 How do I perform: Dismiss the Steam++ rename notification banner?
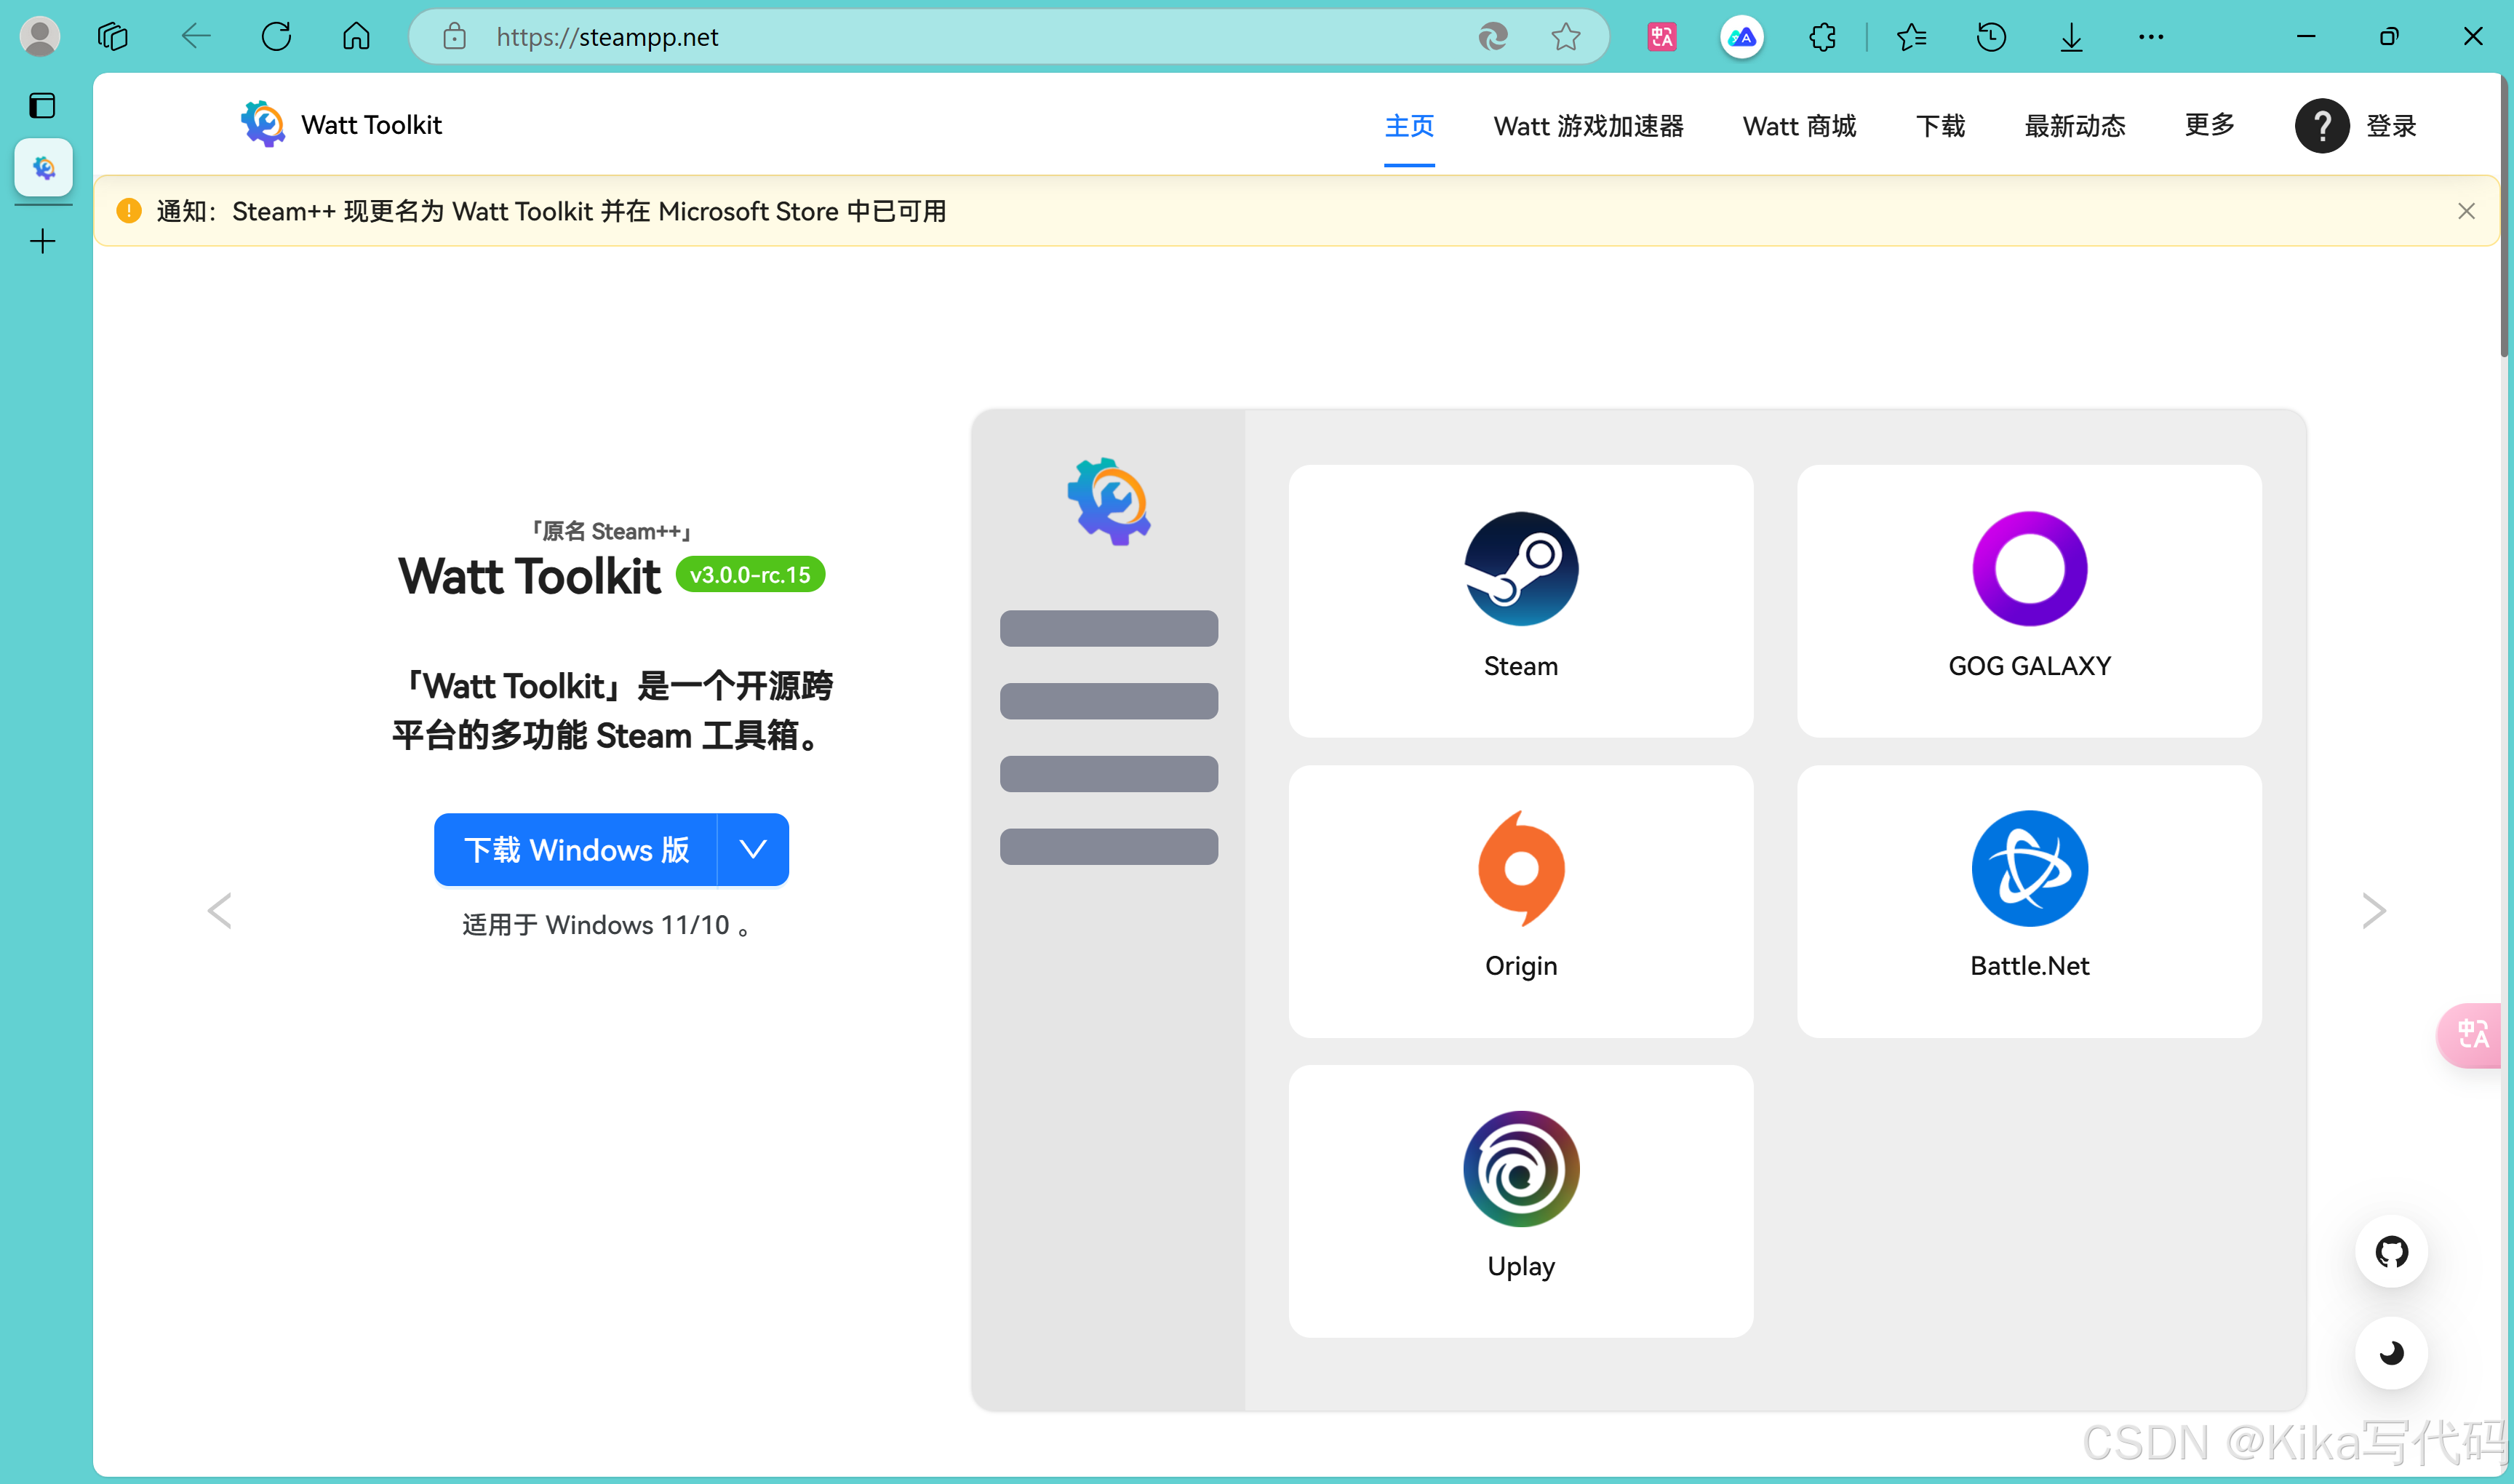(2466, 211)
